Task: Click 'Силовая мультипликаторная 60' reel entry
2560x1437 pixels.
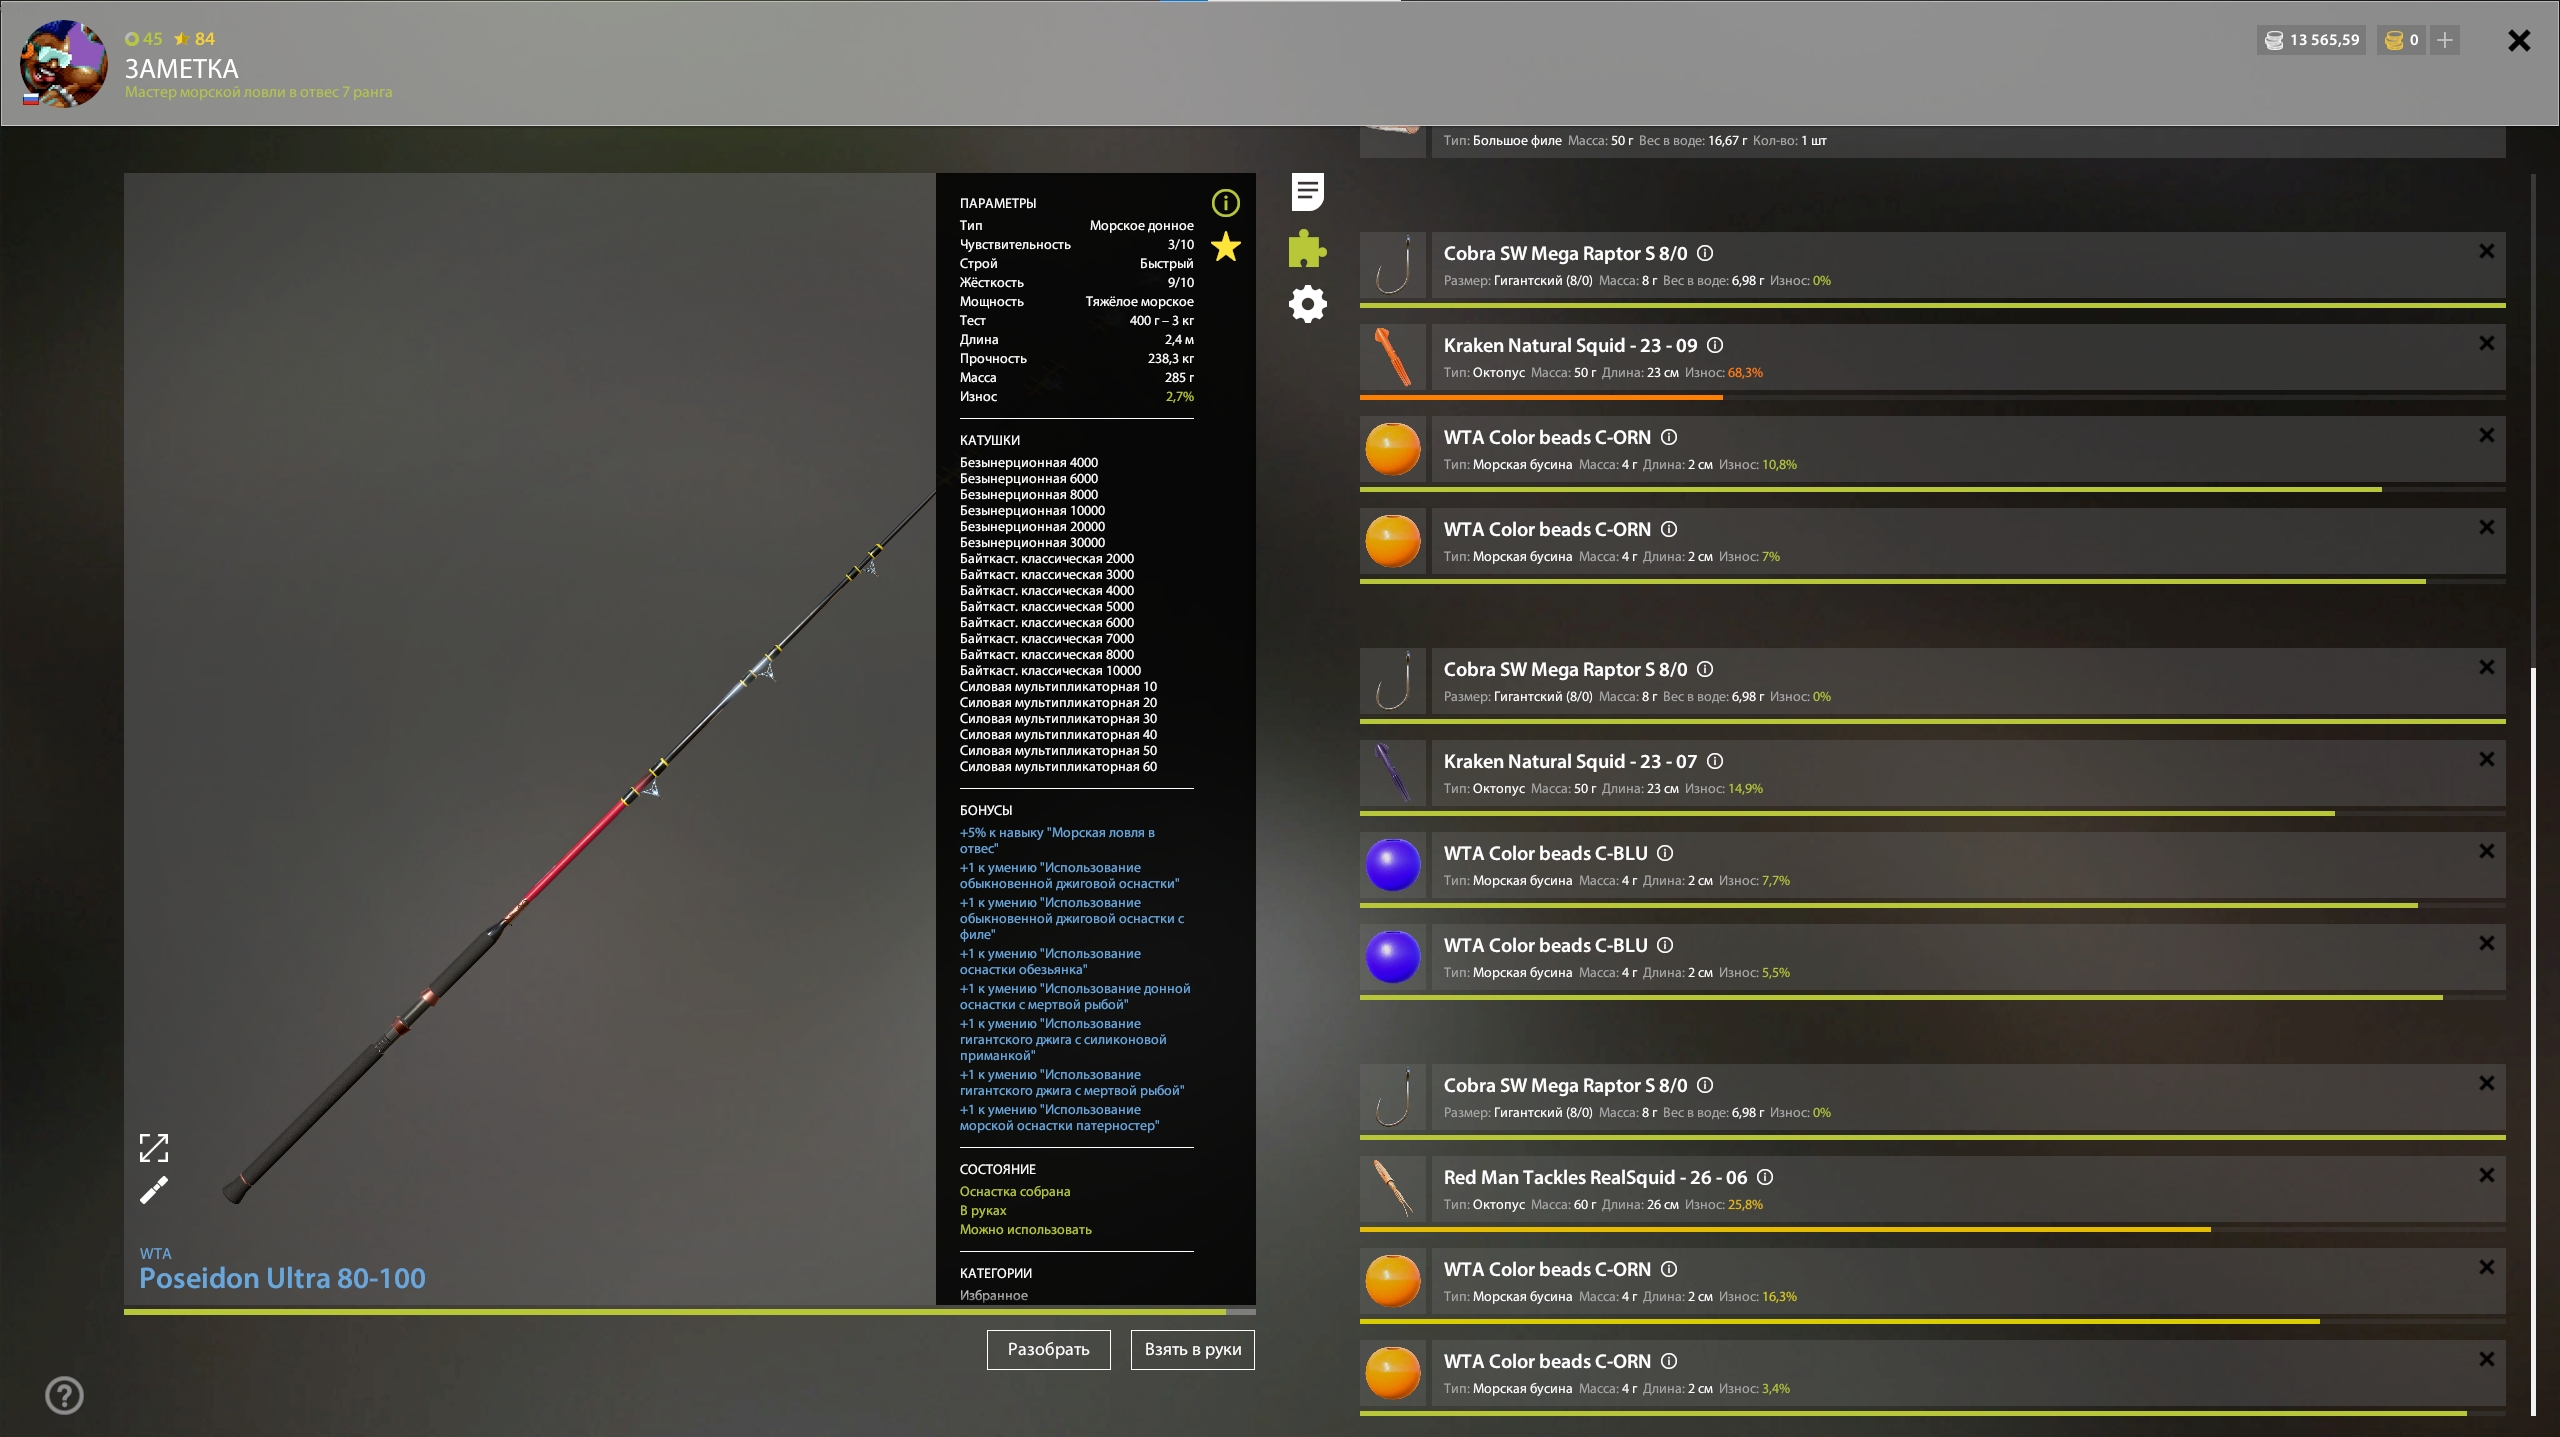Action: tap(1058, 767)
